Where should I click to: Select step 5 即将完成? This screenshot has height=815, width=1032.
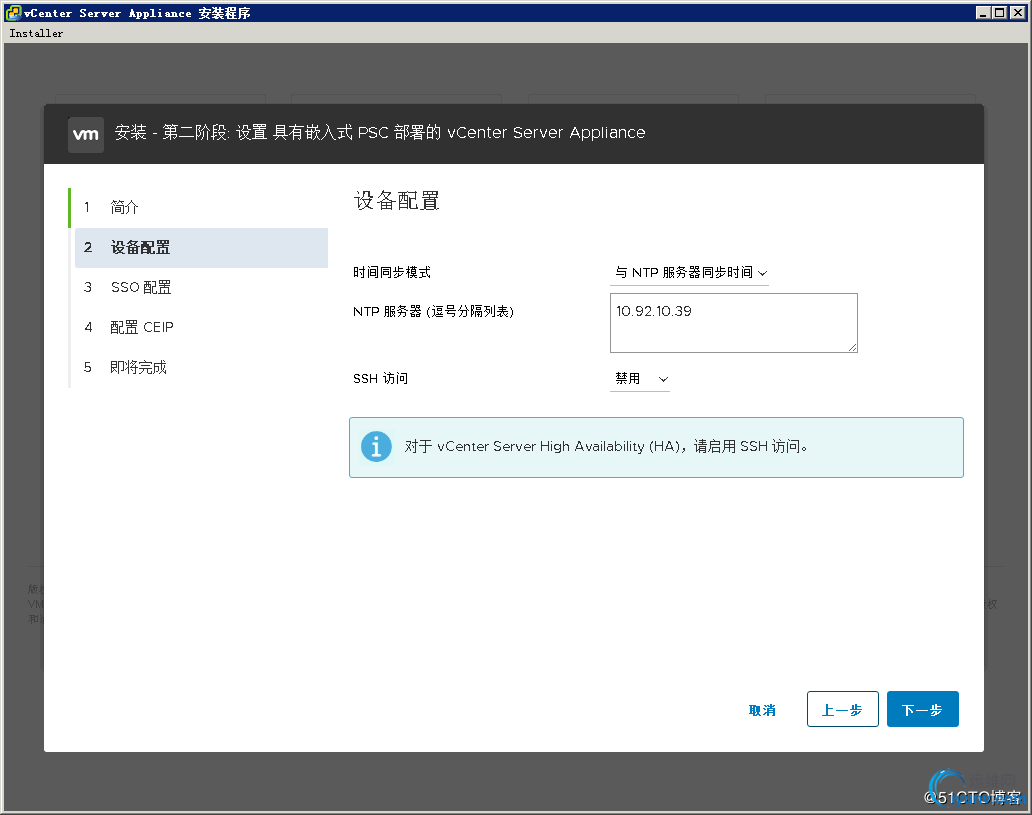coord(201,367)
